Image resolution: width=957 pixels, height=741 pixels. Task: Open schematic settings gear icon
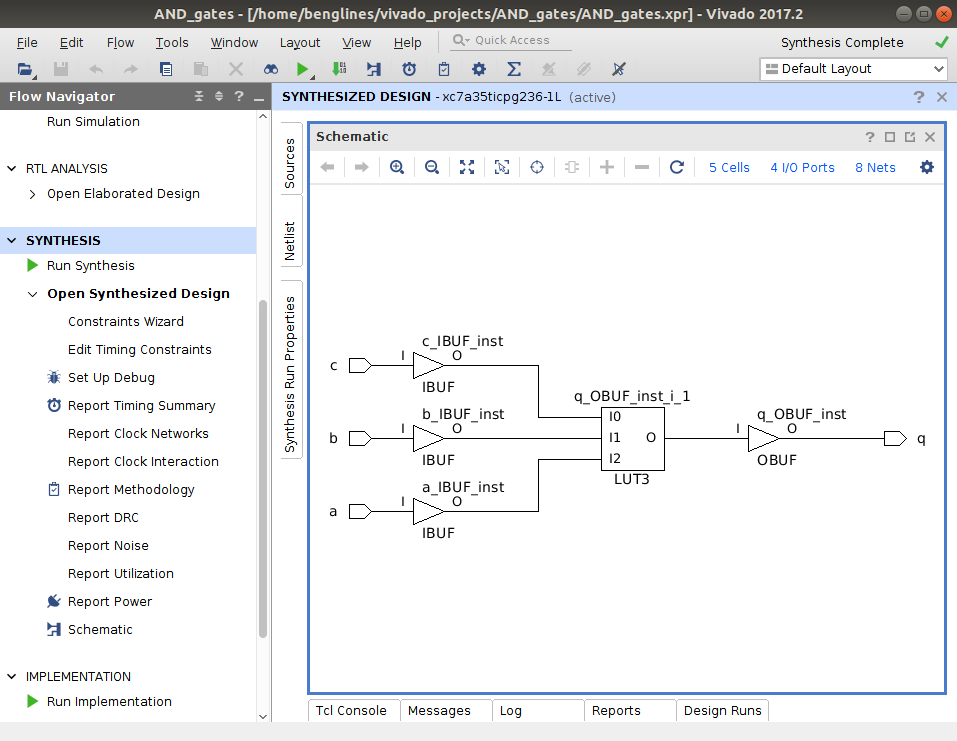[x=927, y=167]
